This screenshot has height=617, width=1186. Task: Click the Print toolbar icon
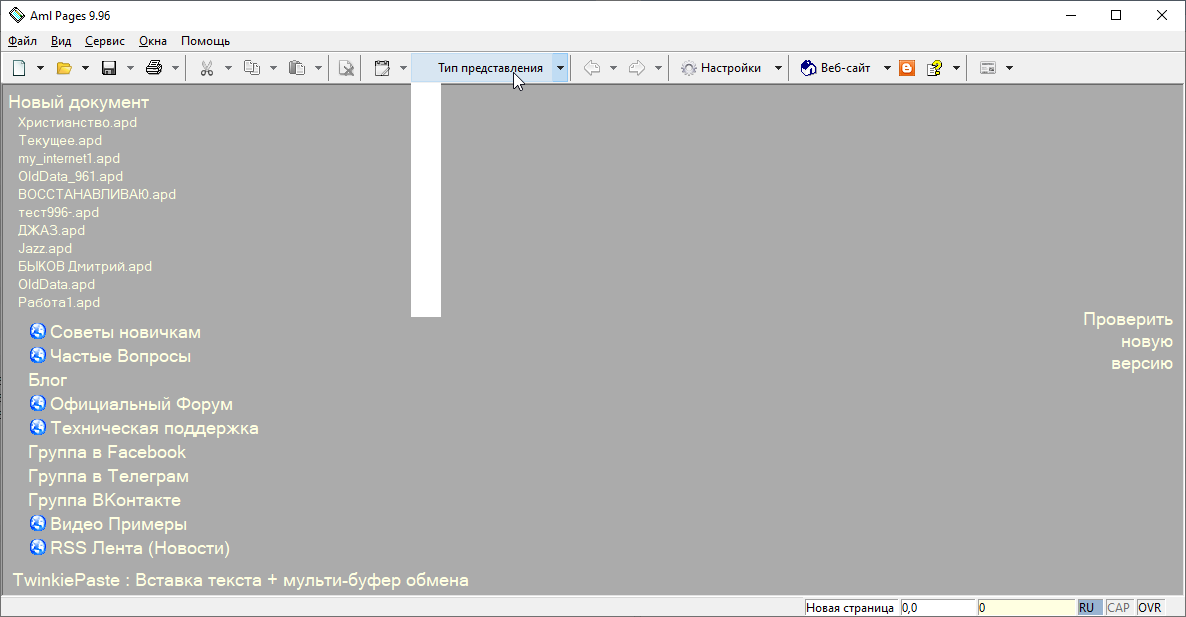154,68
